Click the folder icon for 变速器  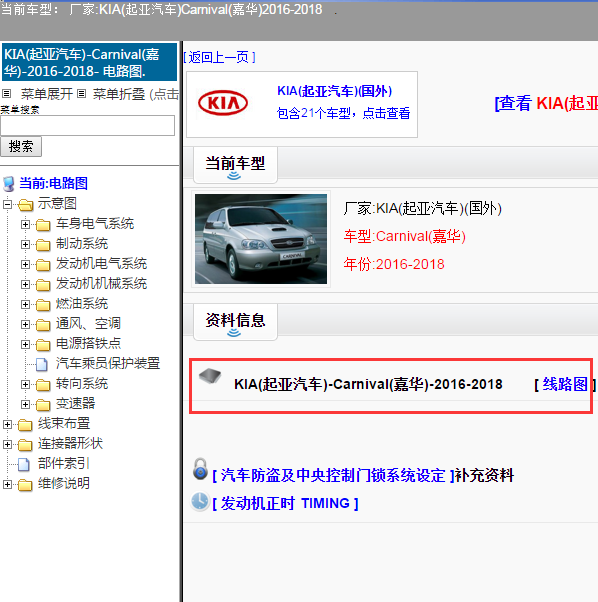pyautogui.click(x=43, y=405)
